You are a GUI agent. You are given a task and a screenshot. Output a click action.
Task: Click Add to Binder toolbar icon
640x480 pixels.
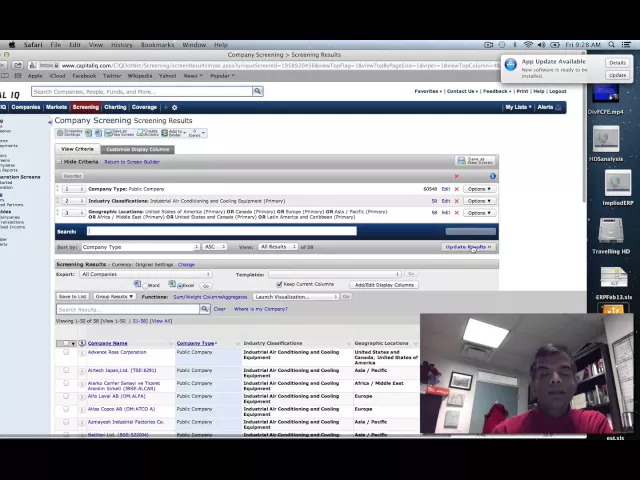pyautogui.click(x=173, y=133)
